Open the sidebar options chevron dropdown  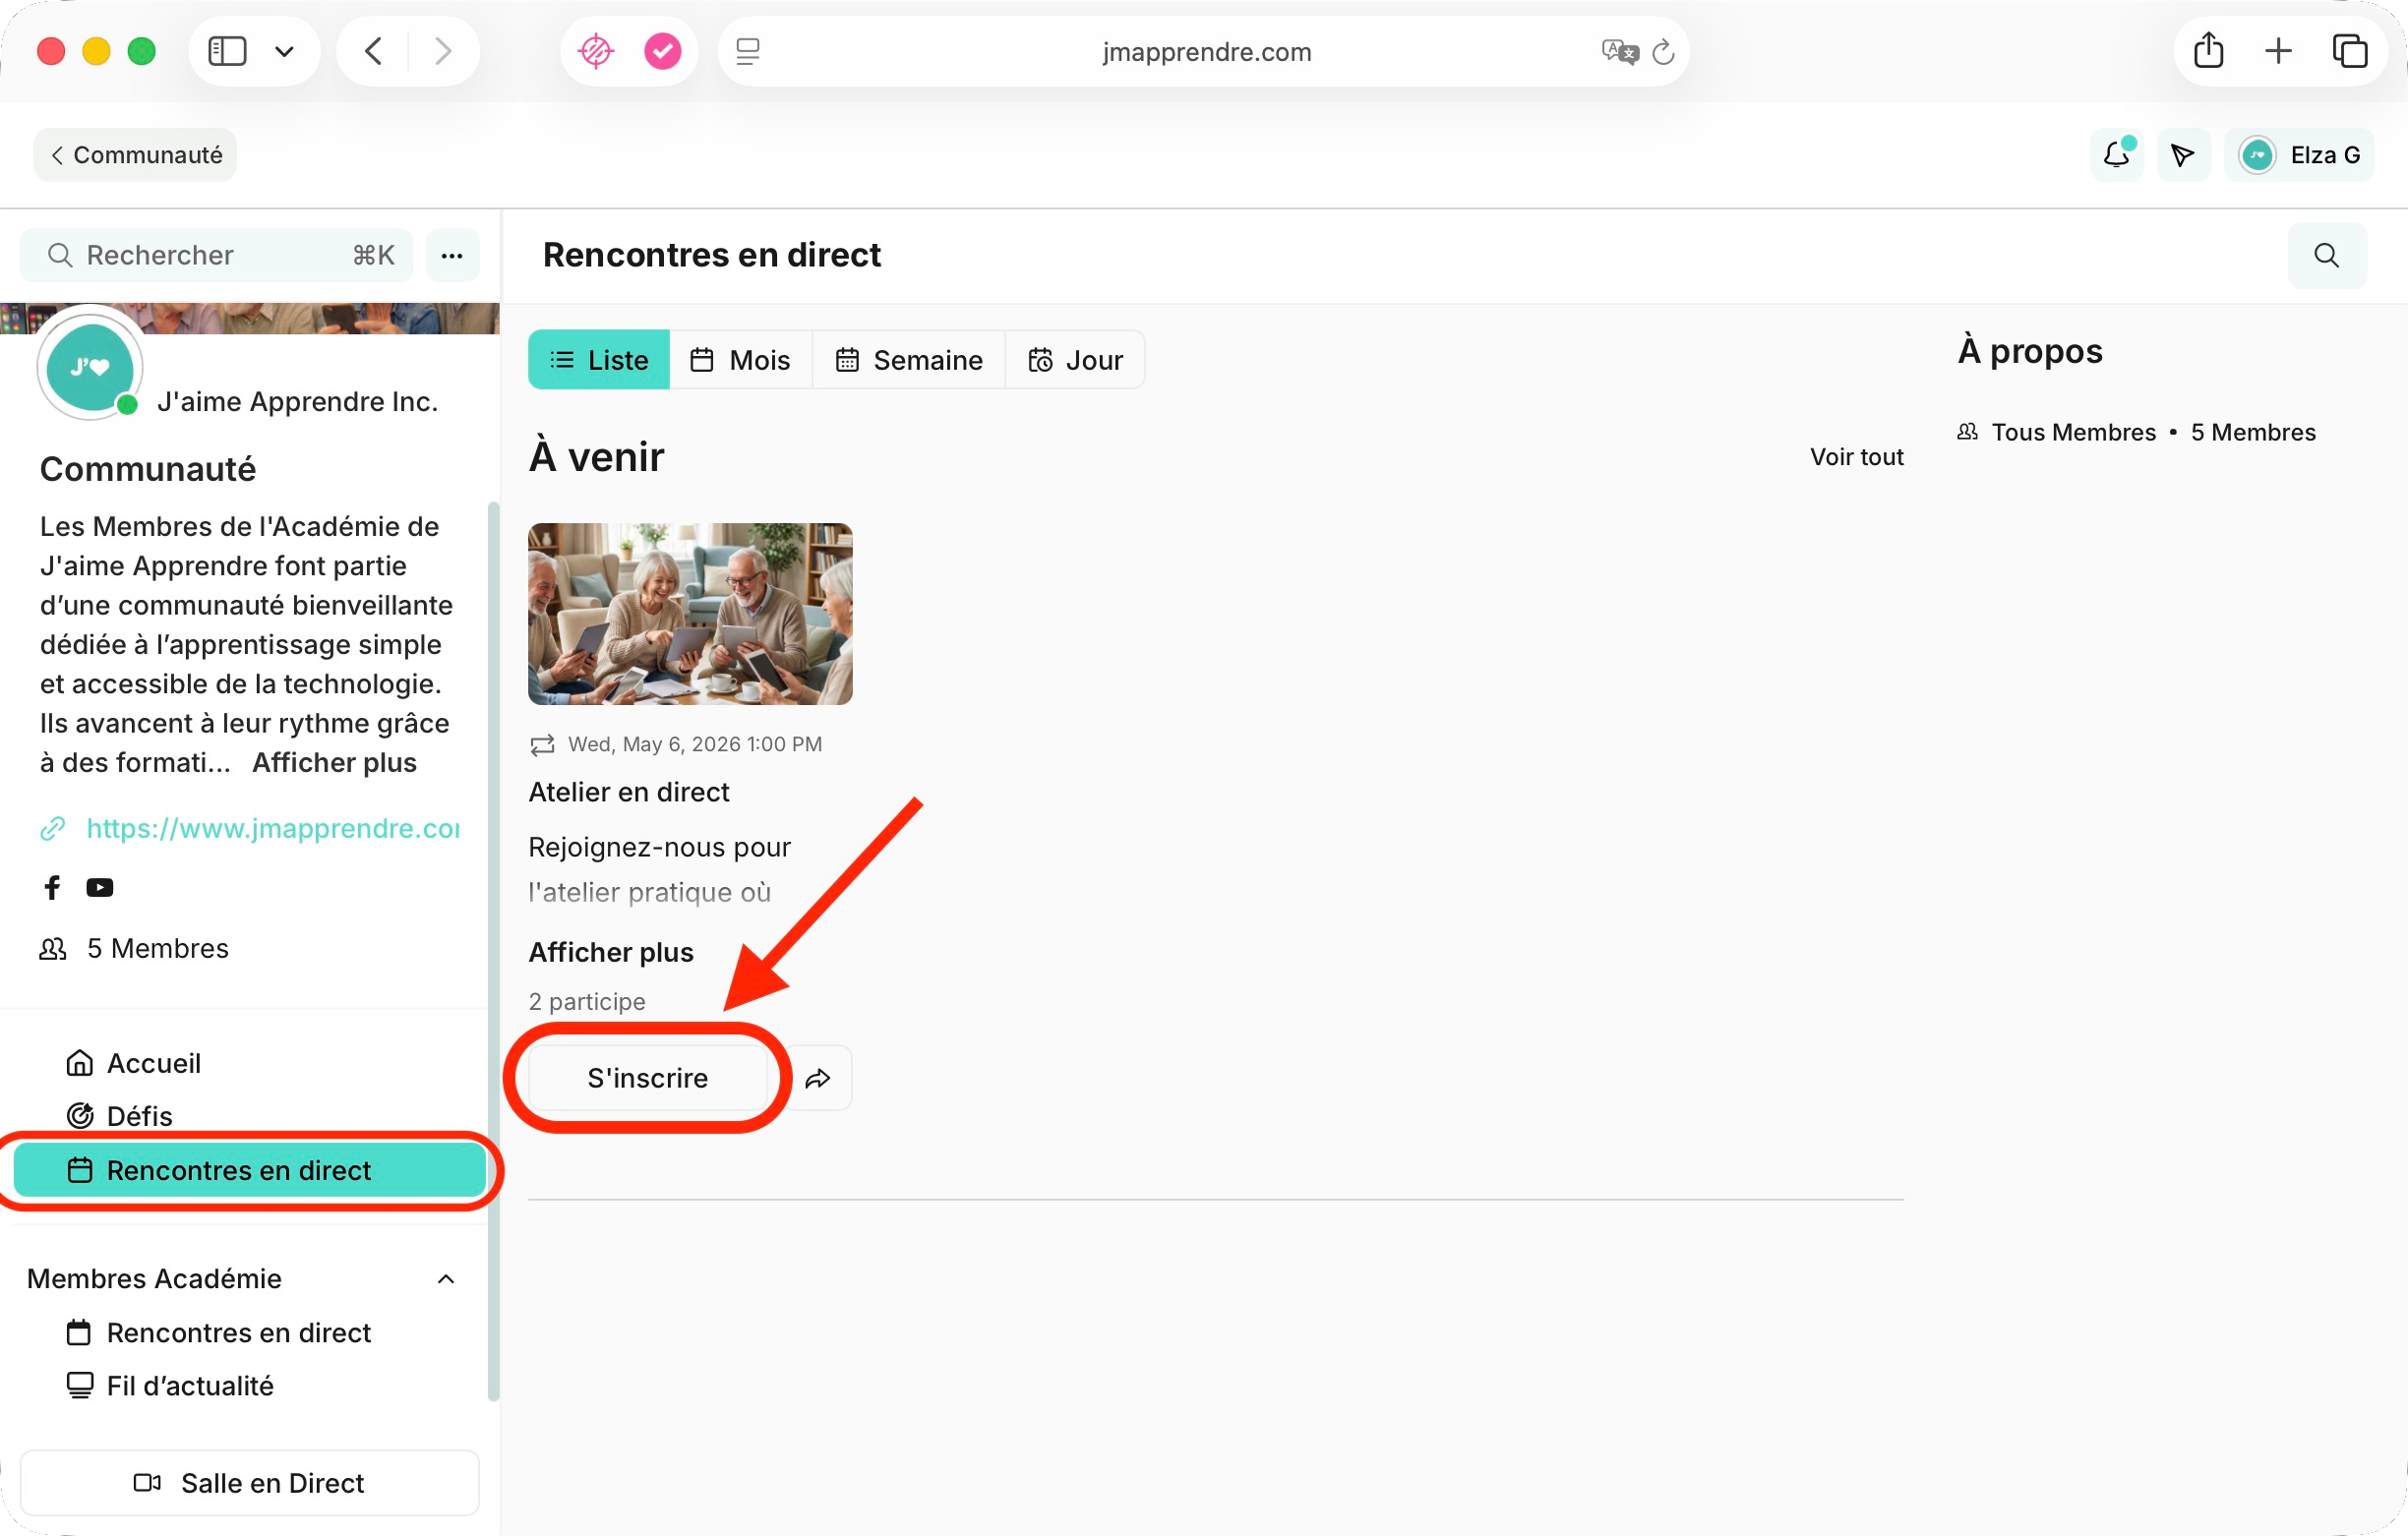pos(284,51)
